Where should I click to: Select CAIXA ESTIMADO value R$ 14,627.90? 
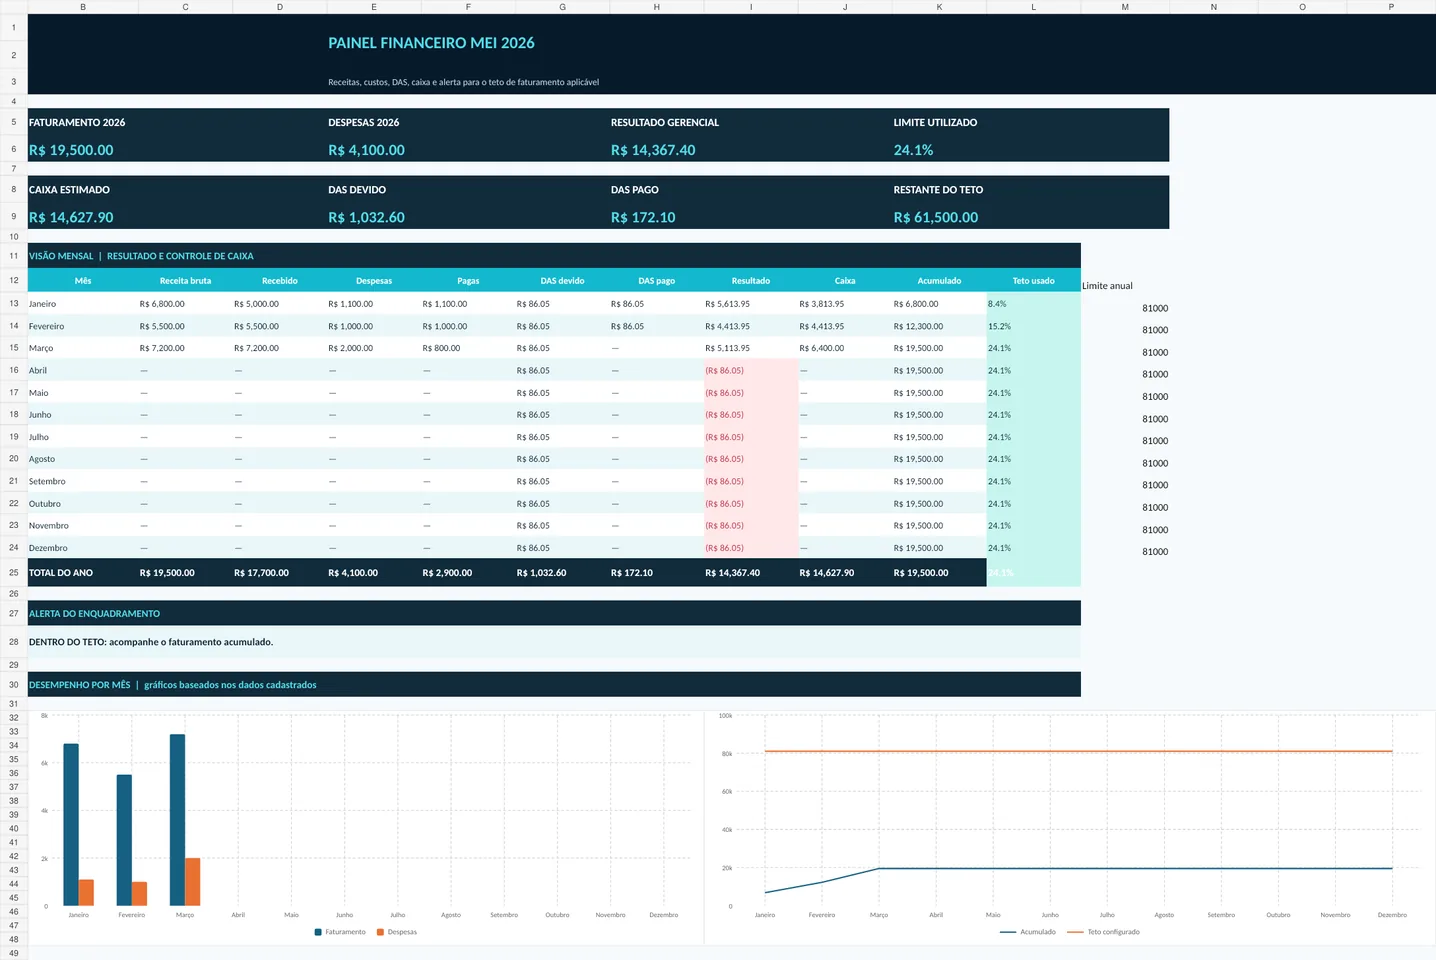click(x=71, y=217)
